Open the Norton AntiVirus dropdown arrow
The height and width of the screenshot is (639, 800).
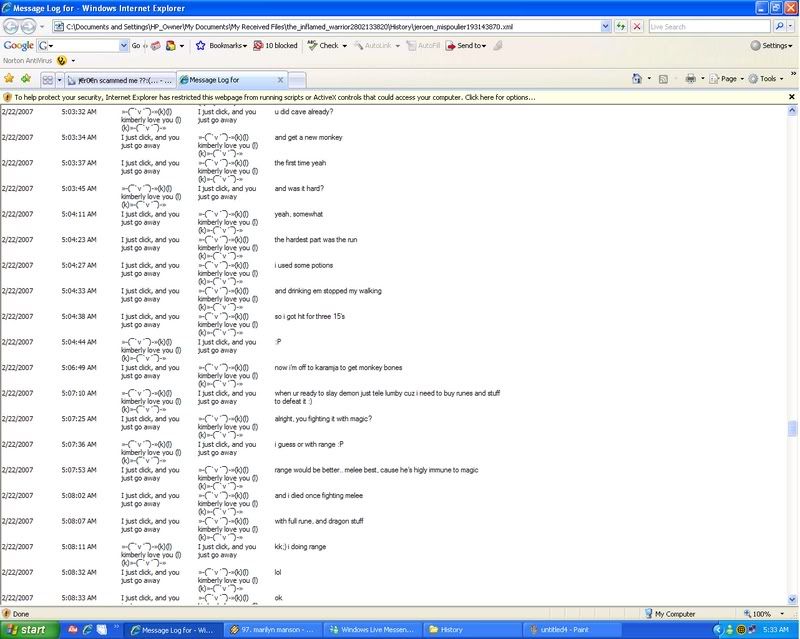[x=73, y=61]
